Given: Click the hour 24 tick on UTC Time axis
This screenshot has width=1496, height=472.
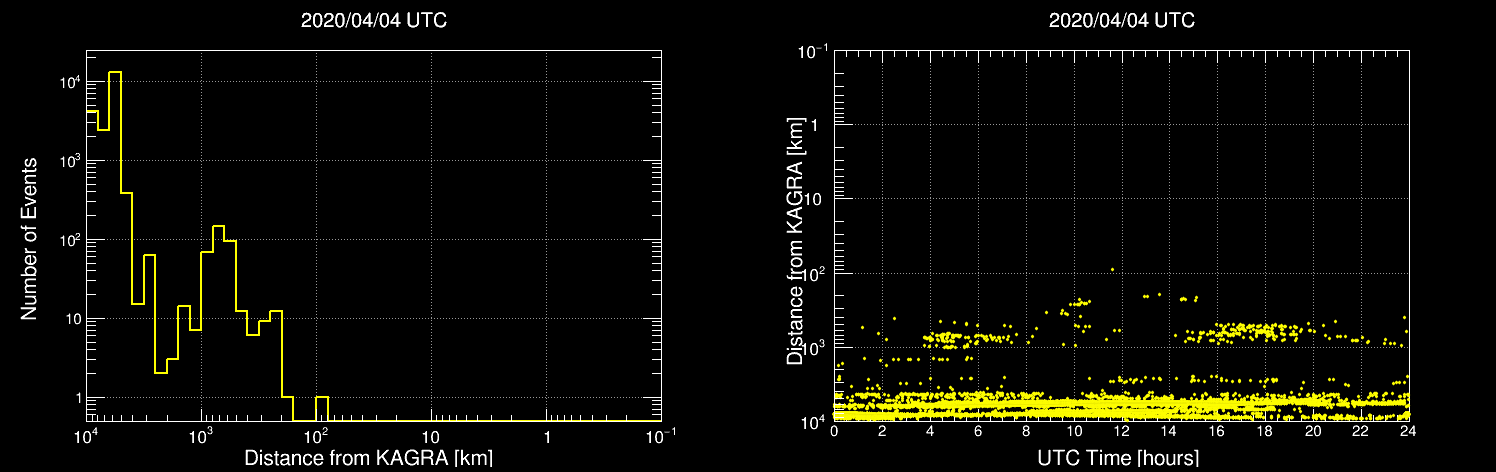Looking at the screenshot, I should click(x=1408, y=430).
